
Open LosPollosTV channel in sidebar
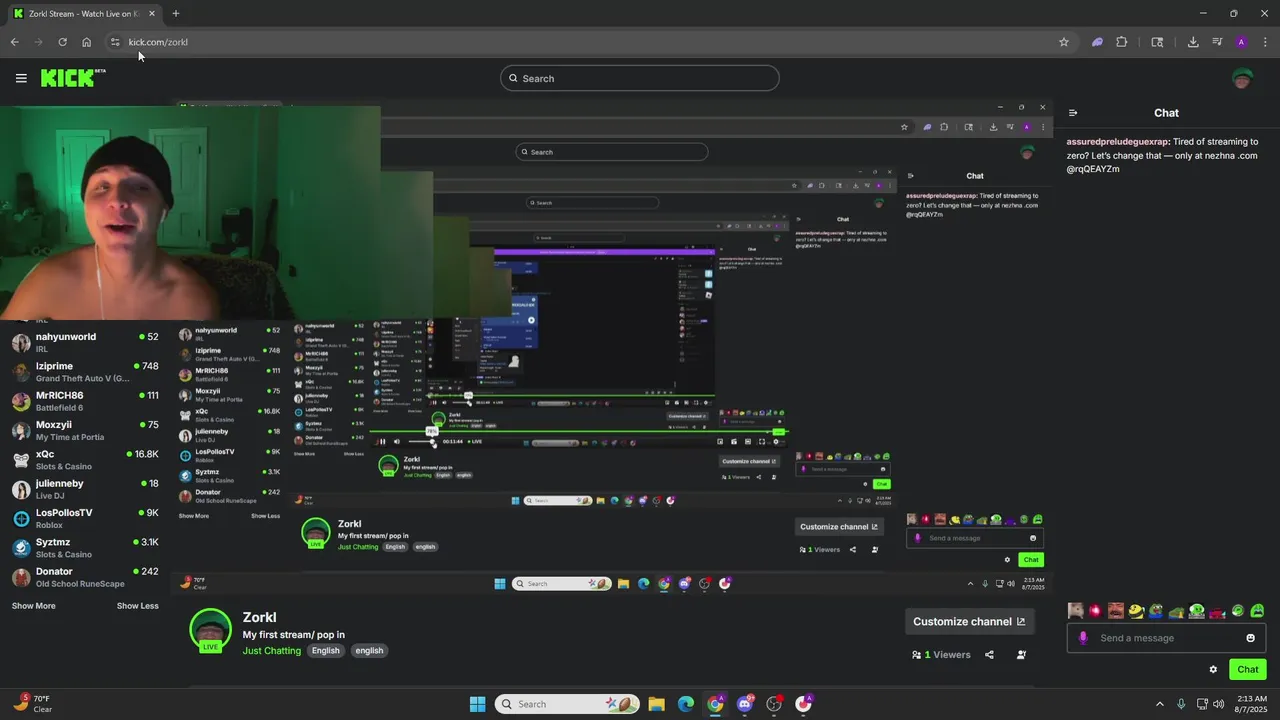tap(85, 518)
